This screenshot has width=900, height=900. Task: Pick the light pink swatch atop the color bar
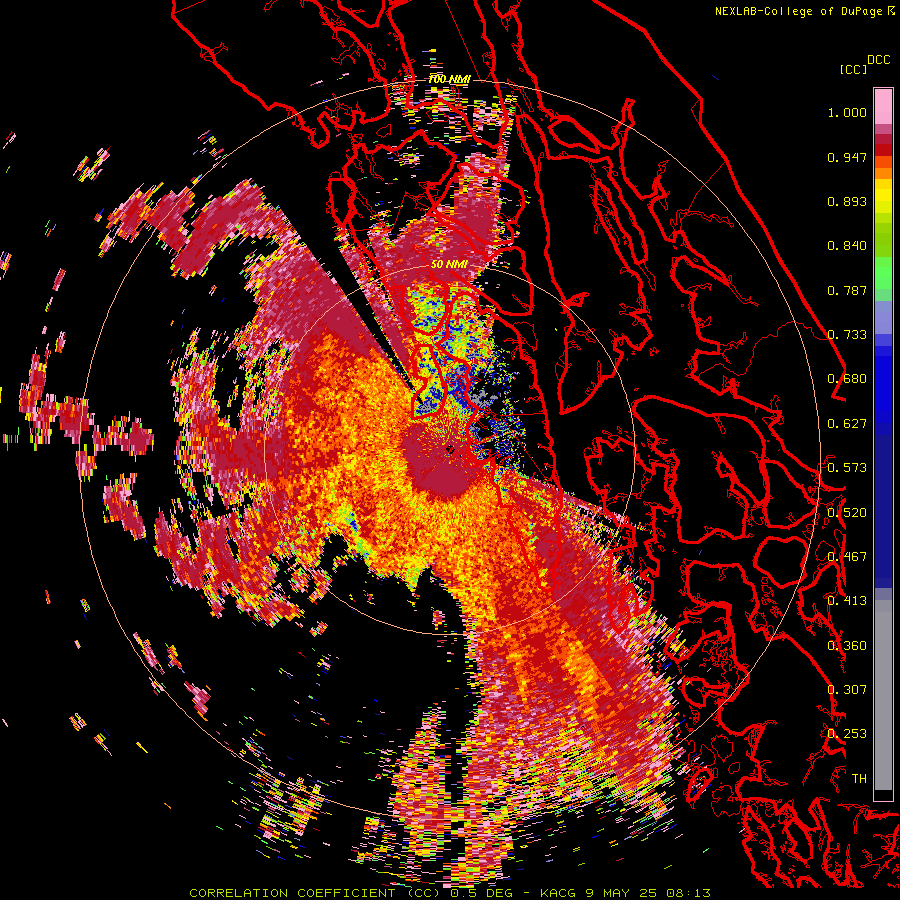click(883, 106)
